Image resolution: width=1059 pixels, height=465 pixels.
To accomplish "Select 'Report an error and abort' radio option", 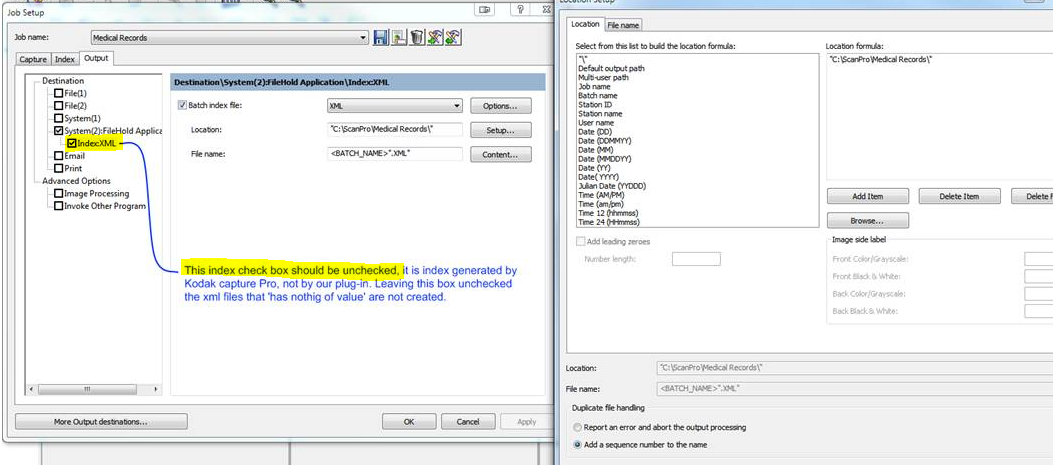I will coord(579,427).
